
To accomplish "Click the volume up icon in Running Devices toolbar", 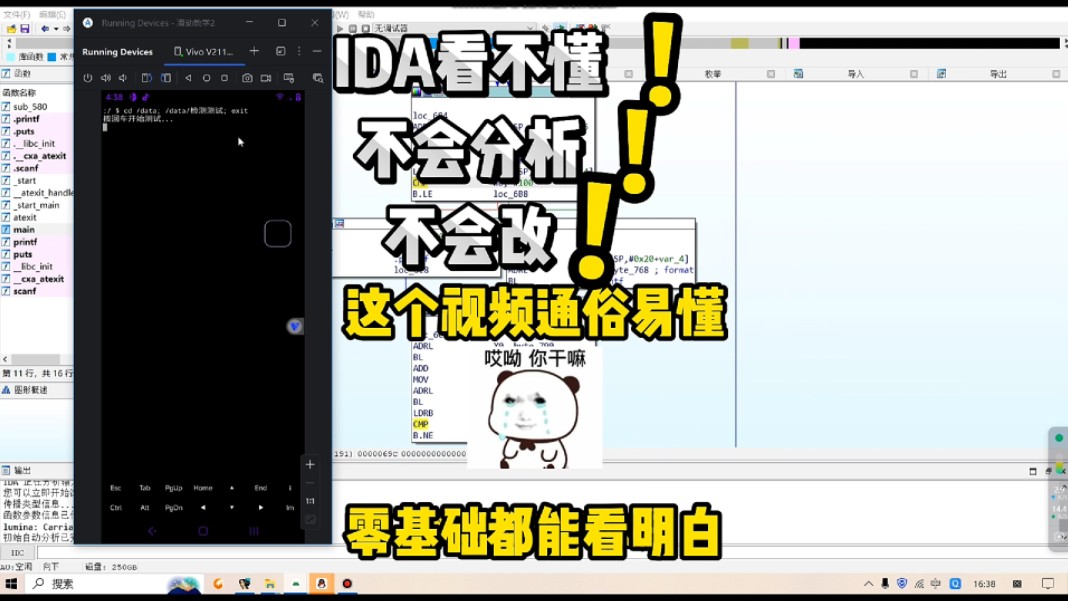I will 106,78.
